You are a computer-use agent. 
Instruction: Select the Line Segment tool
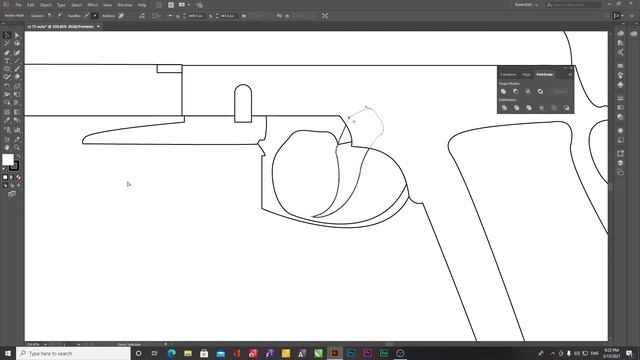click(x=17, y=60)
